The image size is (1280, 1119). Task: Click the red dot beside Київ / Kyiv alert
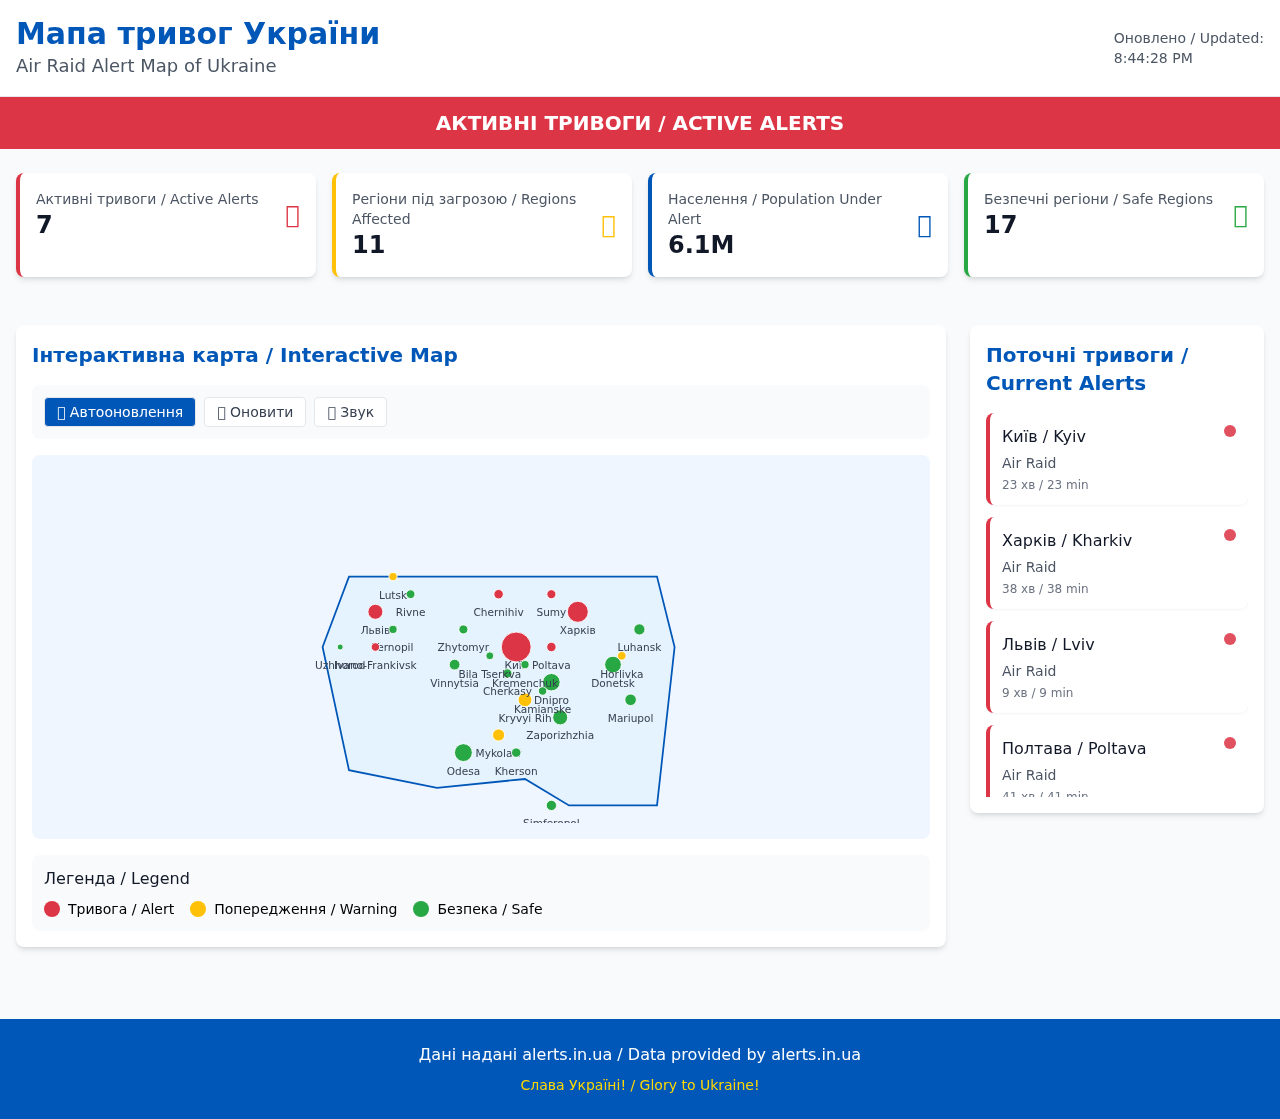[x=1230, y=430]
